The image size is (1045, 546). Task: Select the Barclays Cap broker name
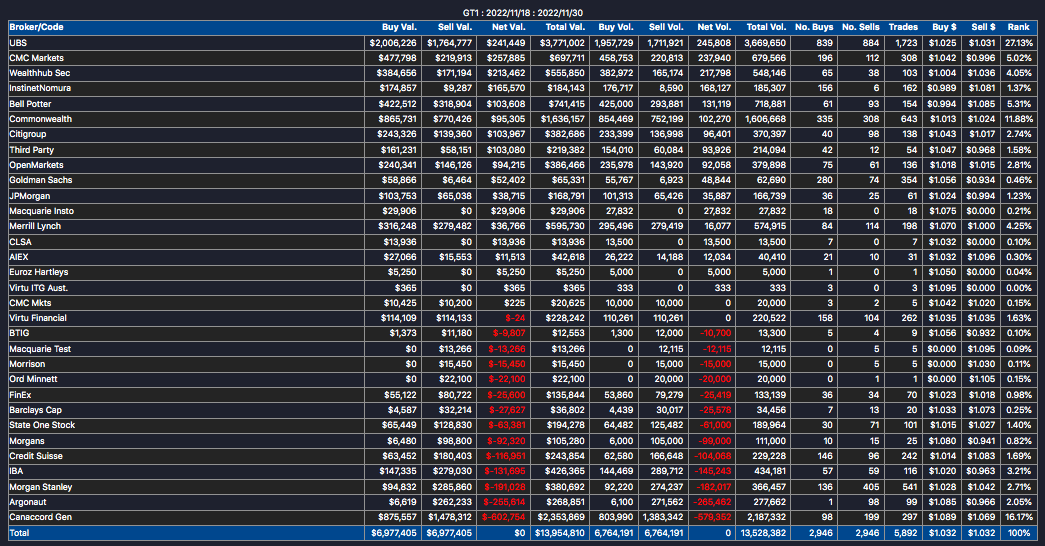tap(35, 410)
